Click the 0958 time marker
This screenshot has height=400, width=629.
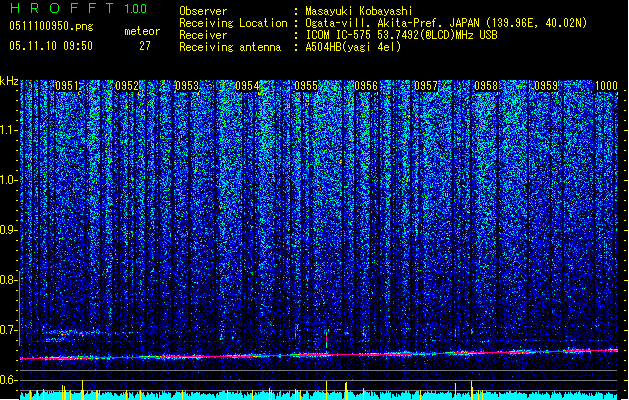[x=486, y=86]
